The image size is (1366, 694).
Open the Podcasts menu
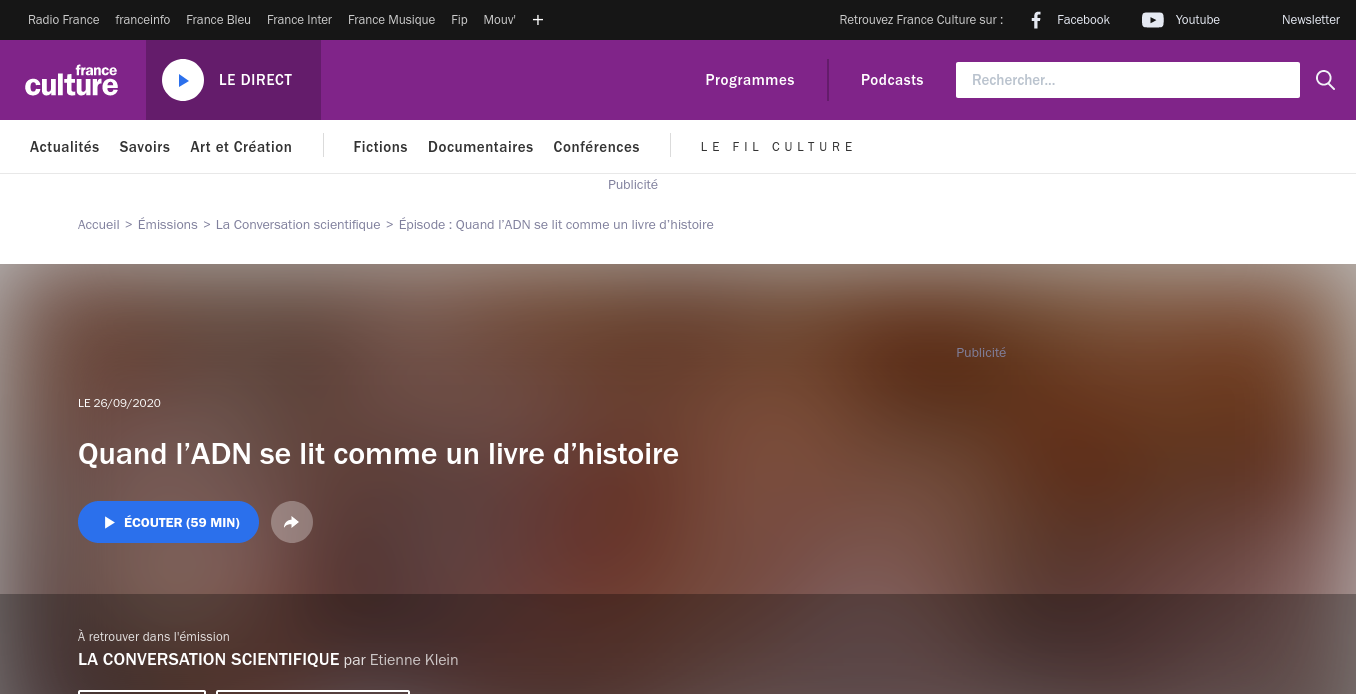tap(892, 80)
